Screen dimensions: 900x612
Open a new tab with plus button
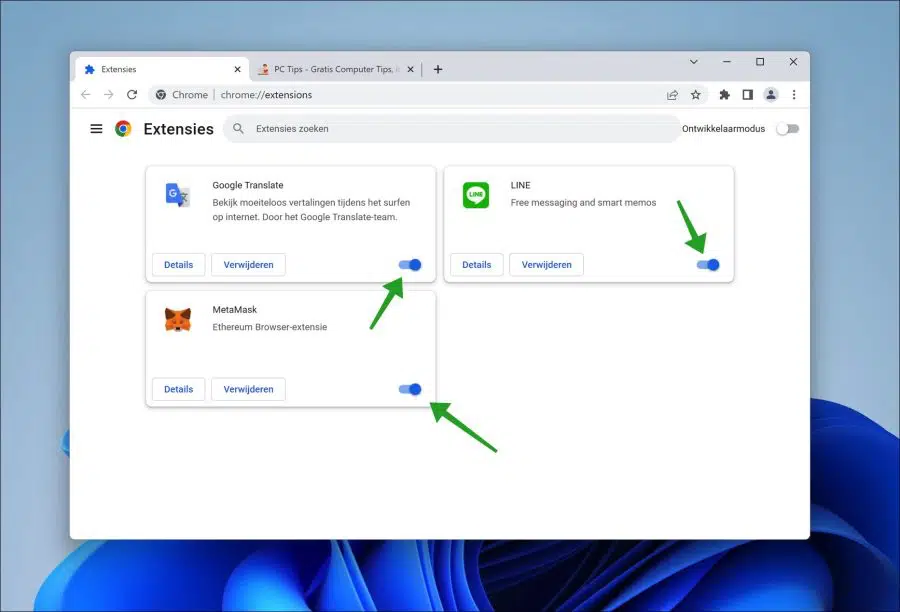[x=438, y=69]
